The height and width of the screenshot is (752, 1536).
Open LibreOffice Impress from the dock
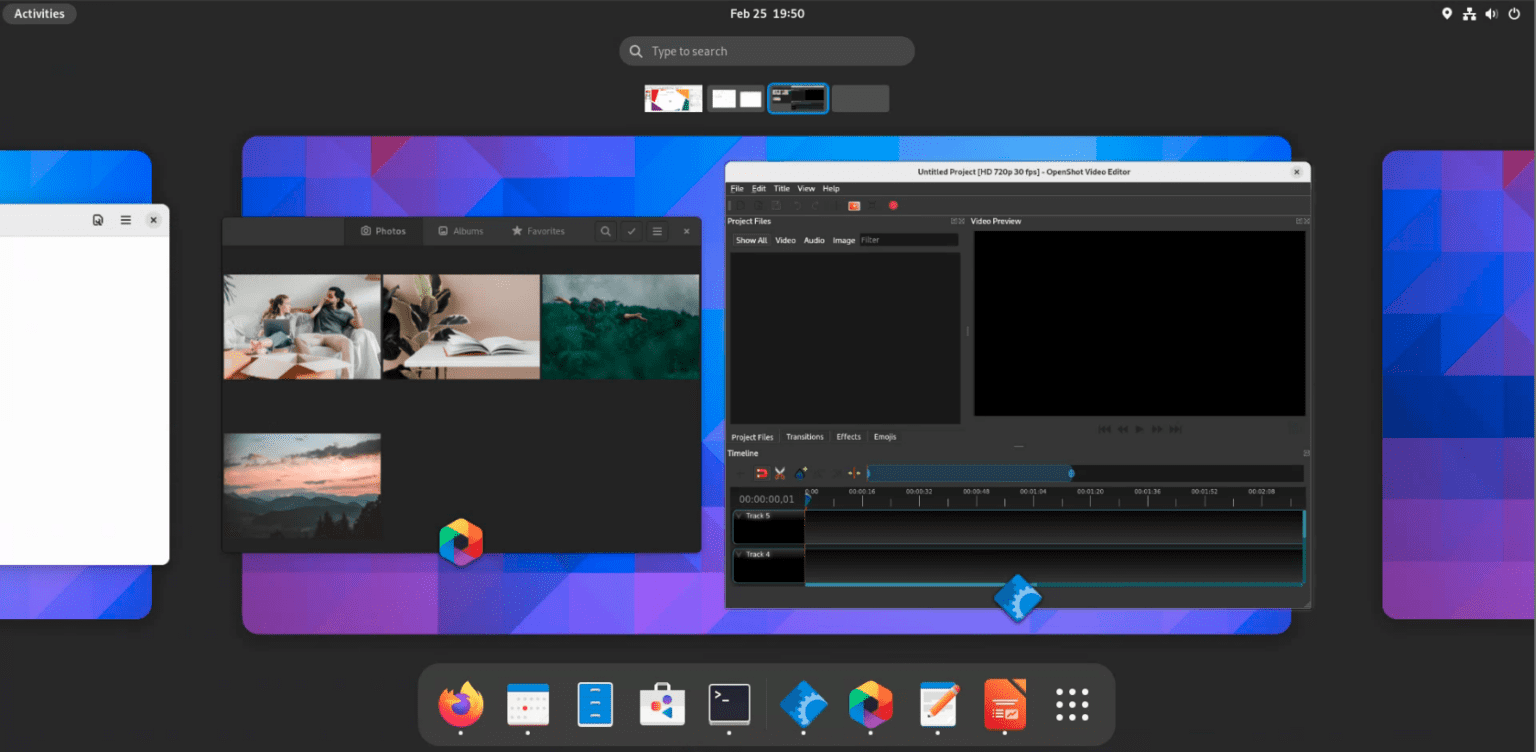click(1004, 704)
